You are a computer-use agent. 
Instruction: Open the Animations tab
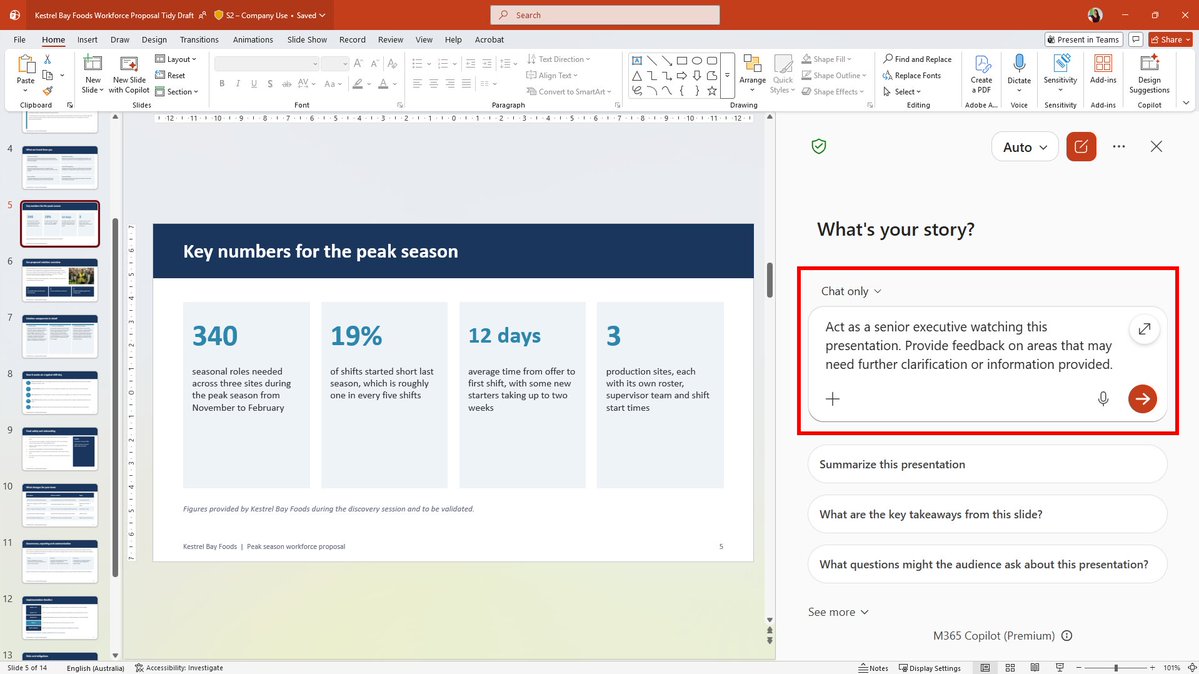252,40
